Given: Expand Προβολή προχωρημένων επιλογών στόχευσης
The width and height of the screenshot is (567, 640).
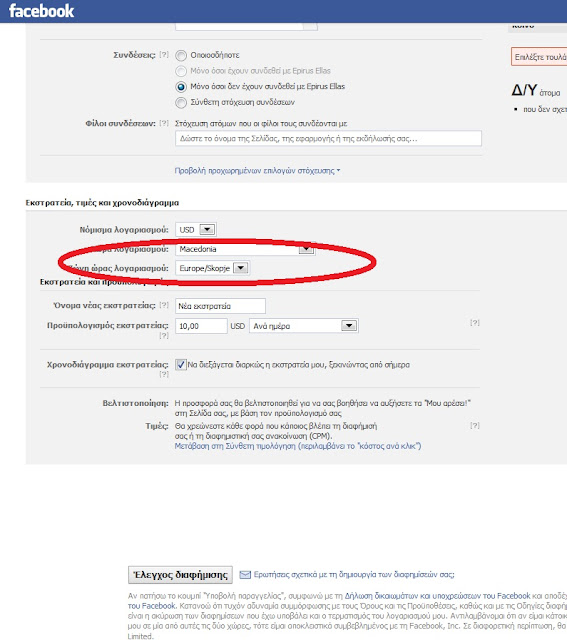Looking at the screenshot, I should click(257, 171).
